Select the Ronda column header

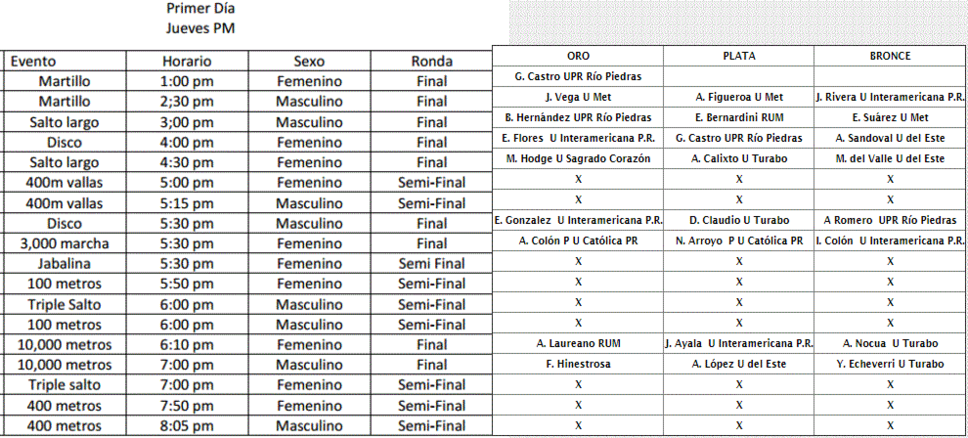(432, 61)
